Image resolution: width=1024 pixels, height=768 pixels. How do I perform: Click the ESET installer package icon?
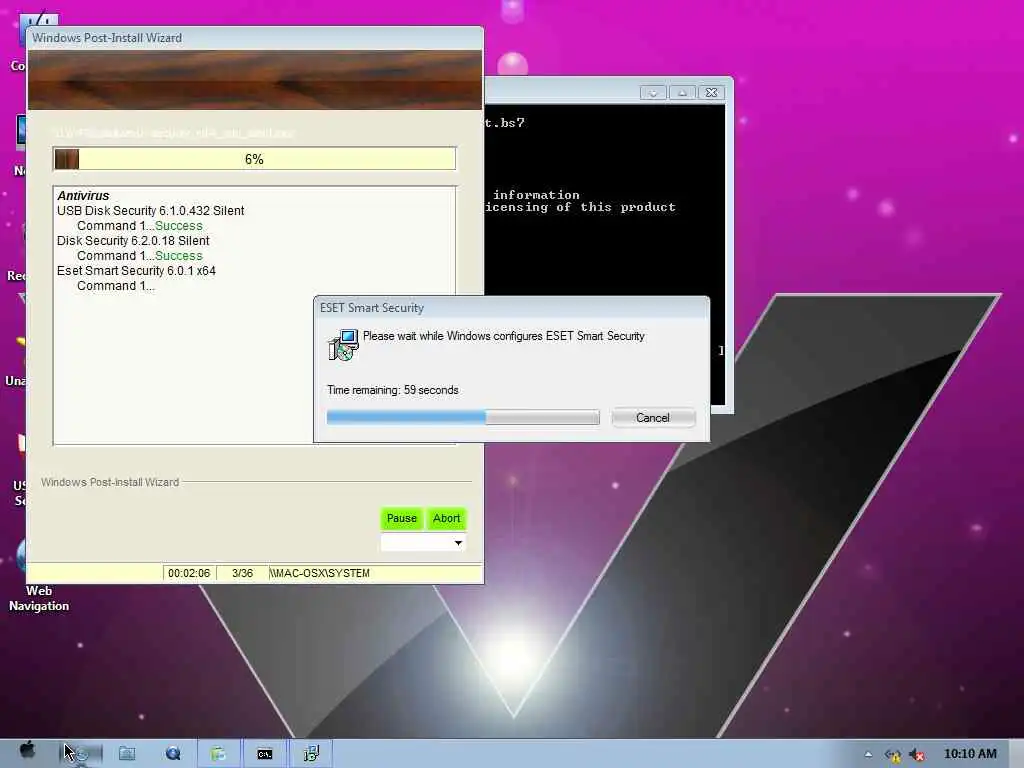343,345
